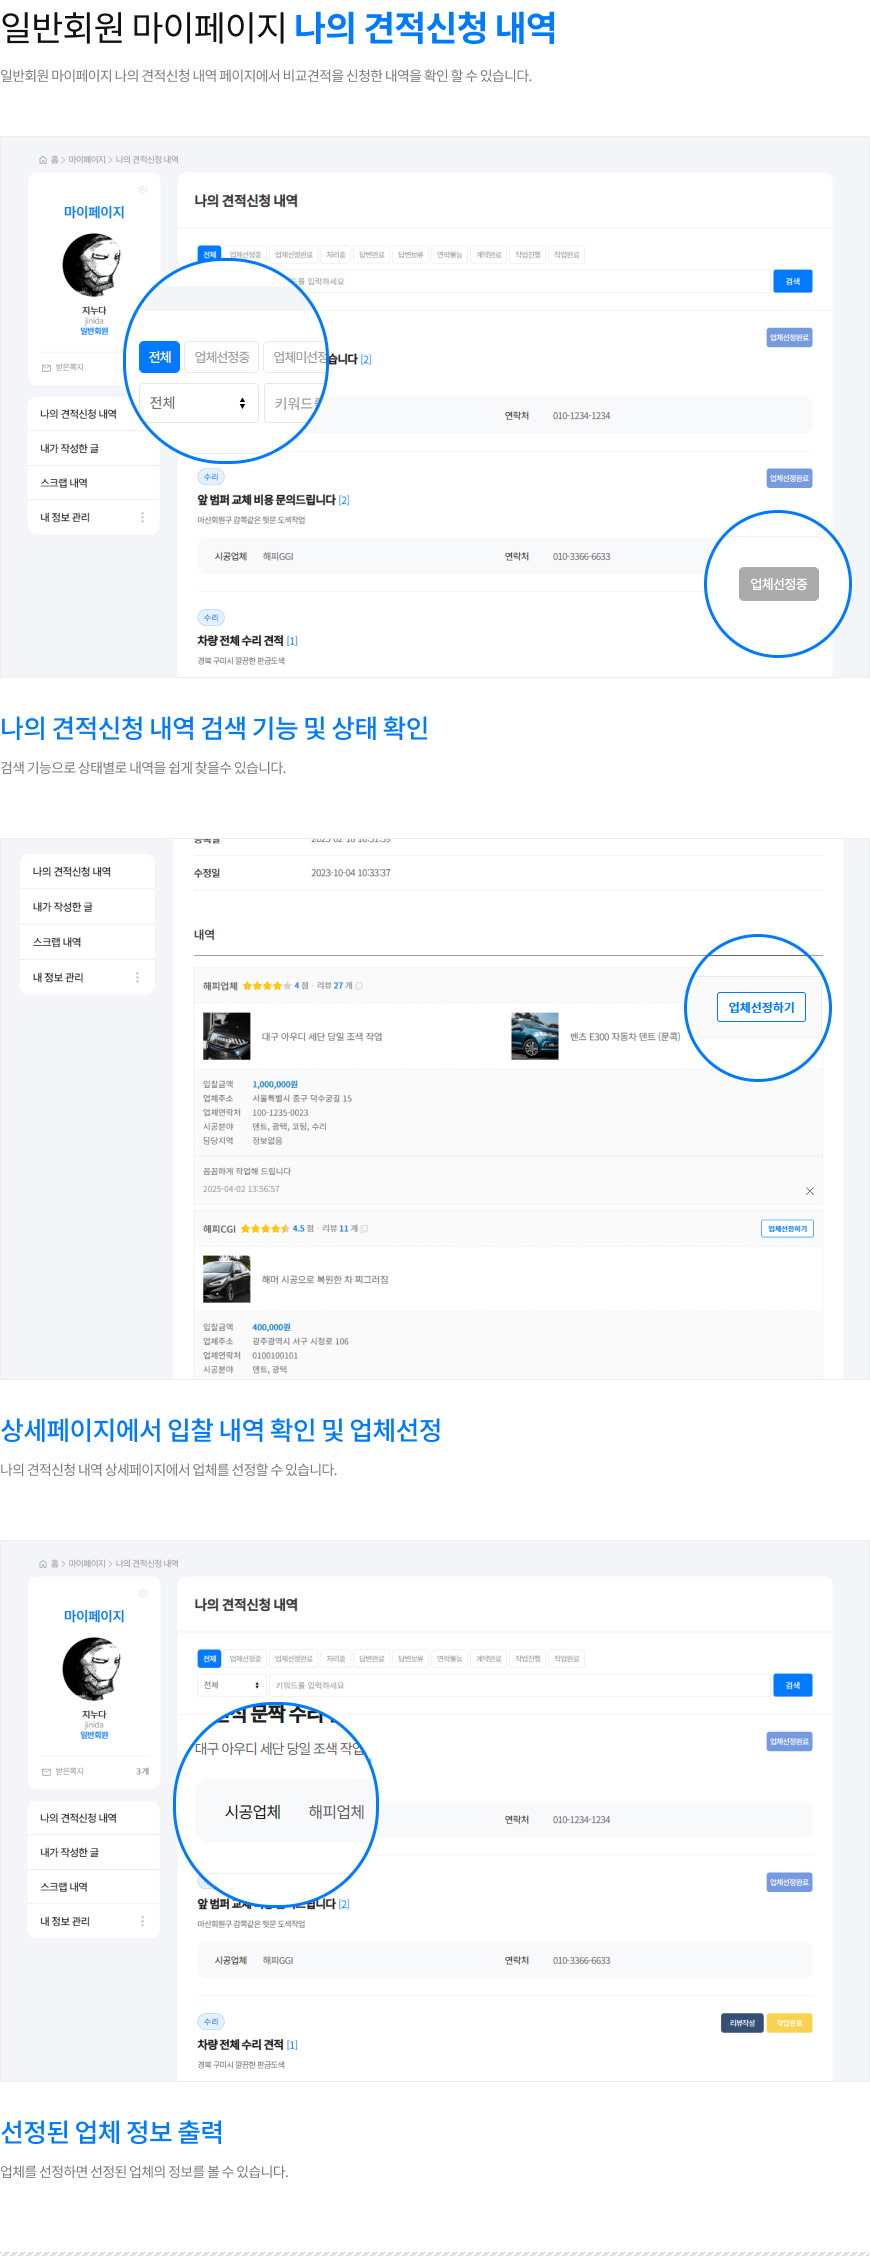Select 전체 tab in third screenshot
The height and width of the screenshot is (2256, 870).
pos(210,1659)
